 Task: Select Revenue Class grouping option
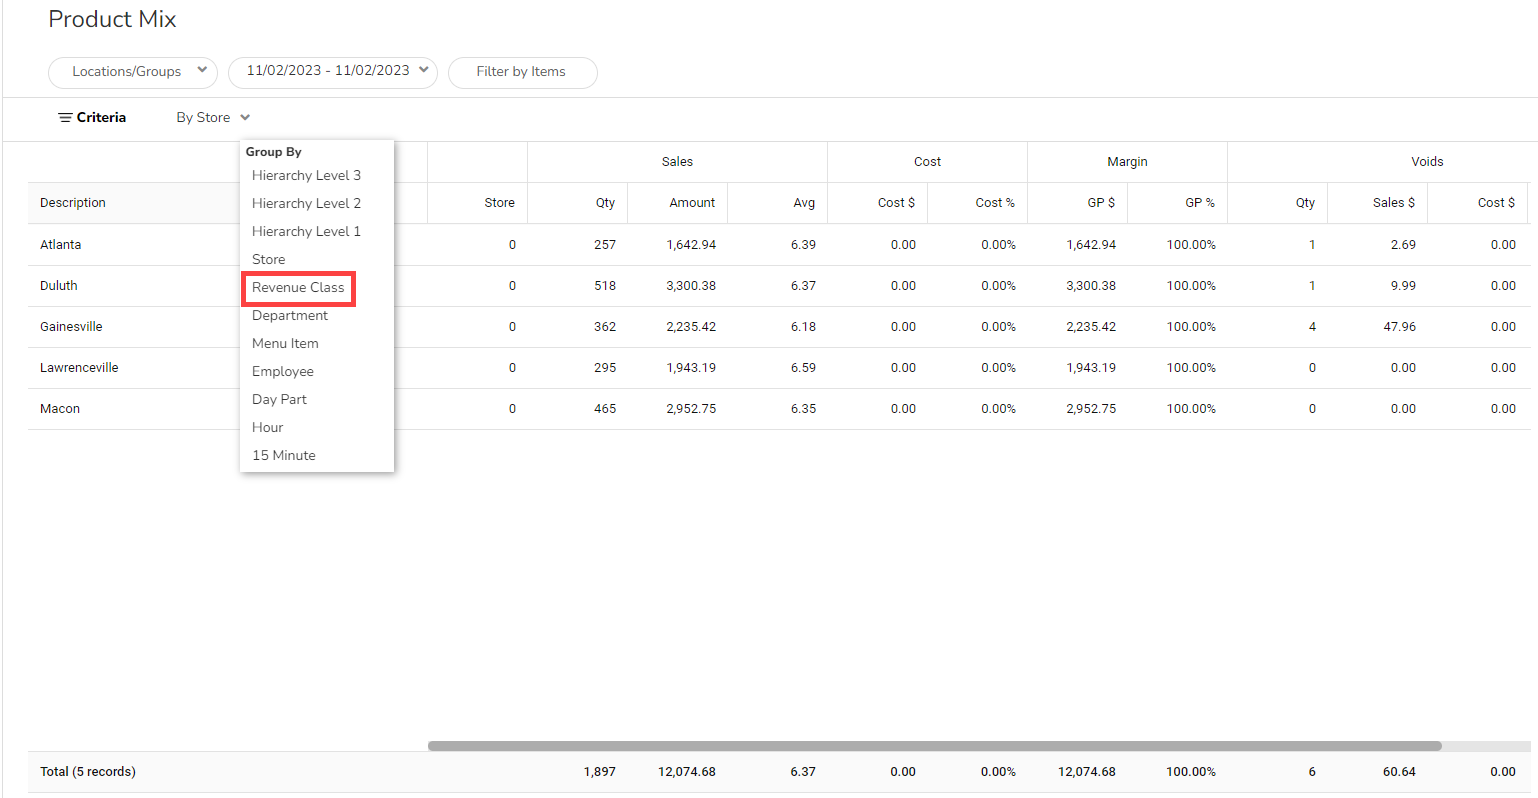(298, 288)
